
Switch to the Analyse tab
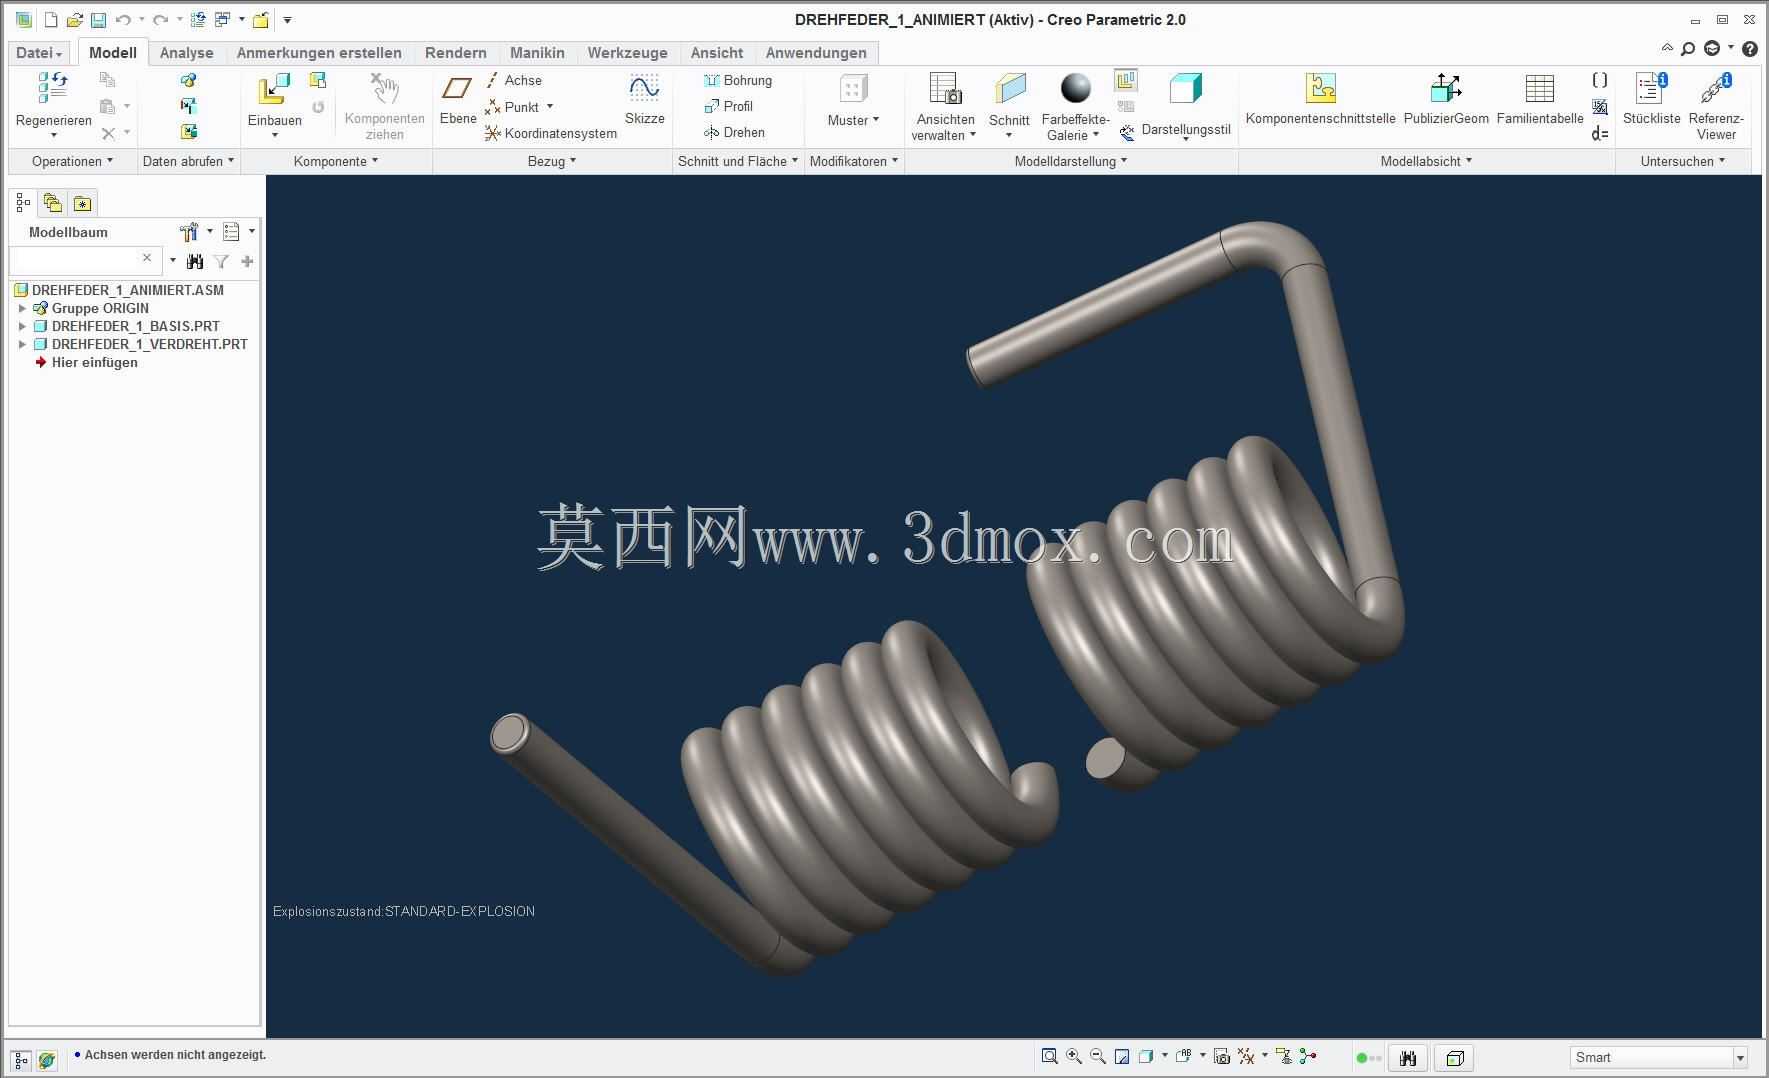186,53
